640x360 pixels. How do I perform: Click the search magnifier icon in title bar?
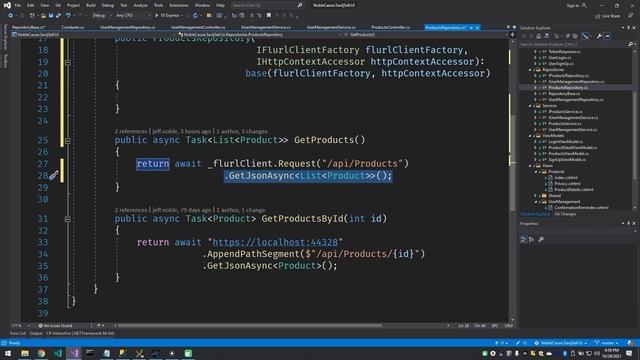point(300,5)
